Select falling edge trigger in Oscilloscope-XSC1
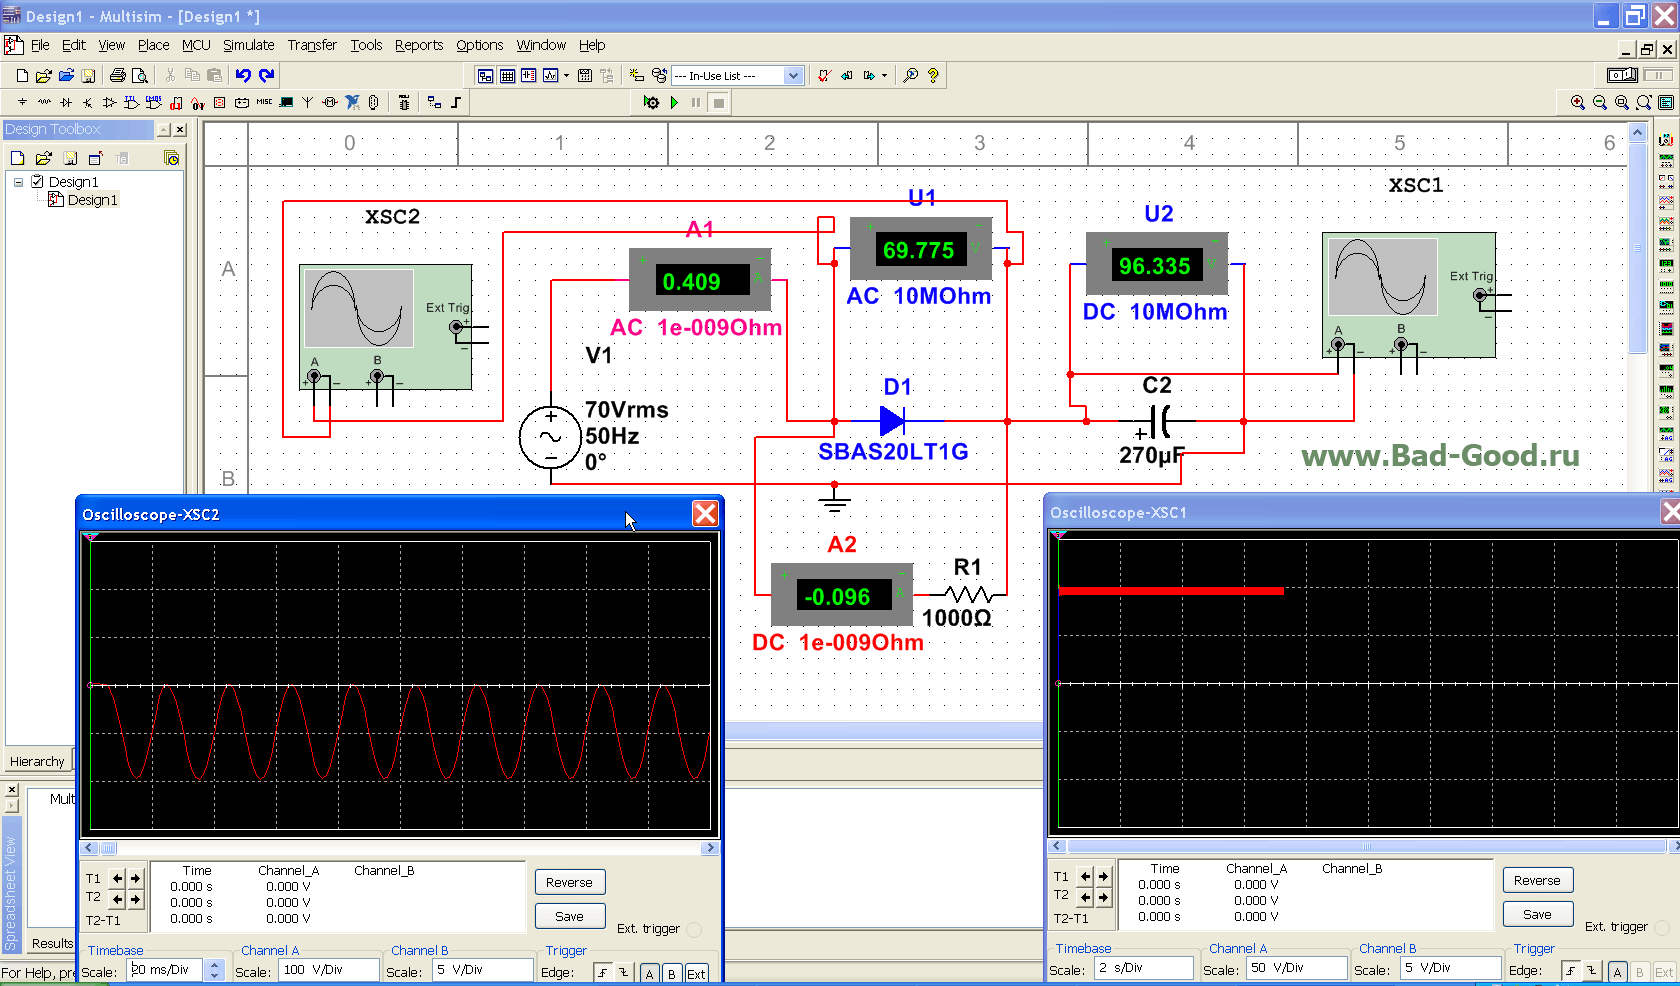Screen dimensions: 1680x986 pyautogui.click(x=1590, y=971)
